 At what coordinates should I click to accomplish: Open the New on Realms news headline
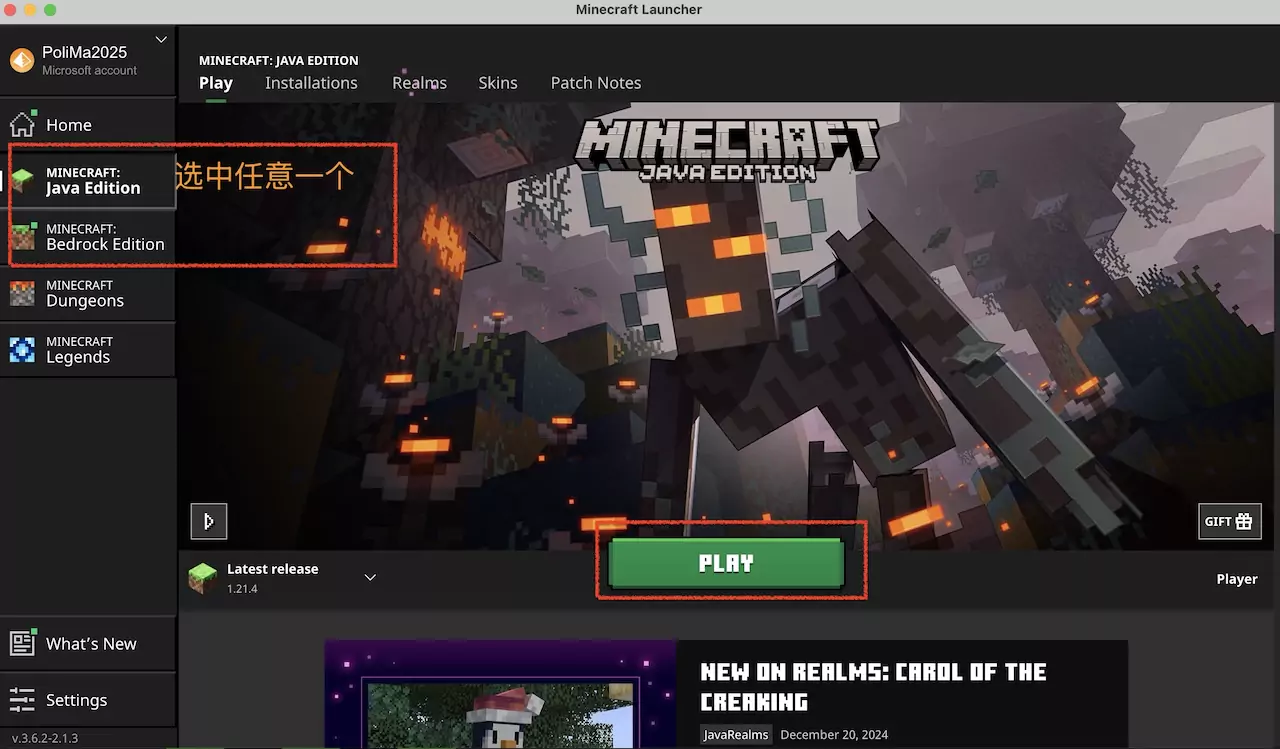(x=873, y=686)
